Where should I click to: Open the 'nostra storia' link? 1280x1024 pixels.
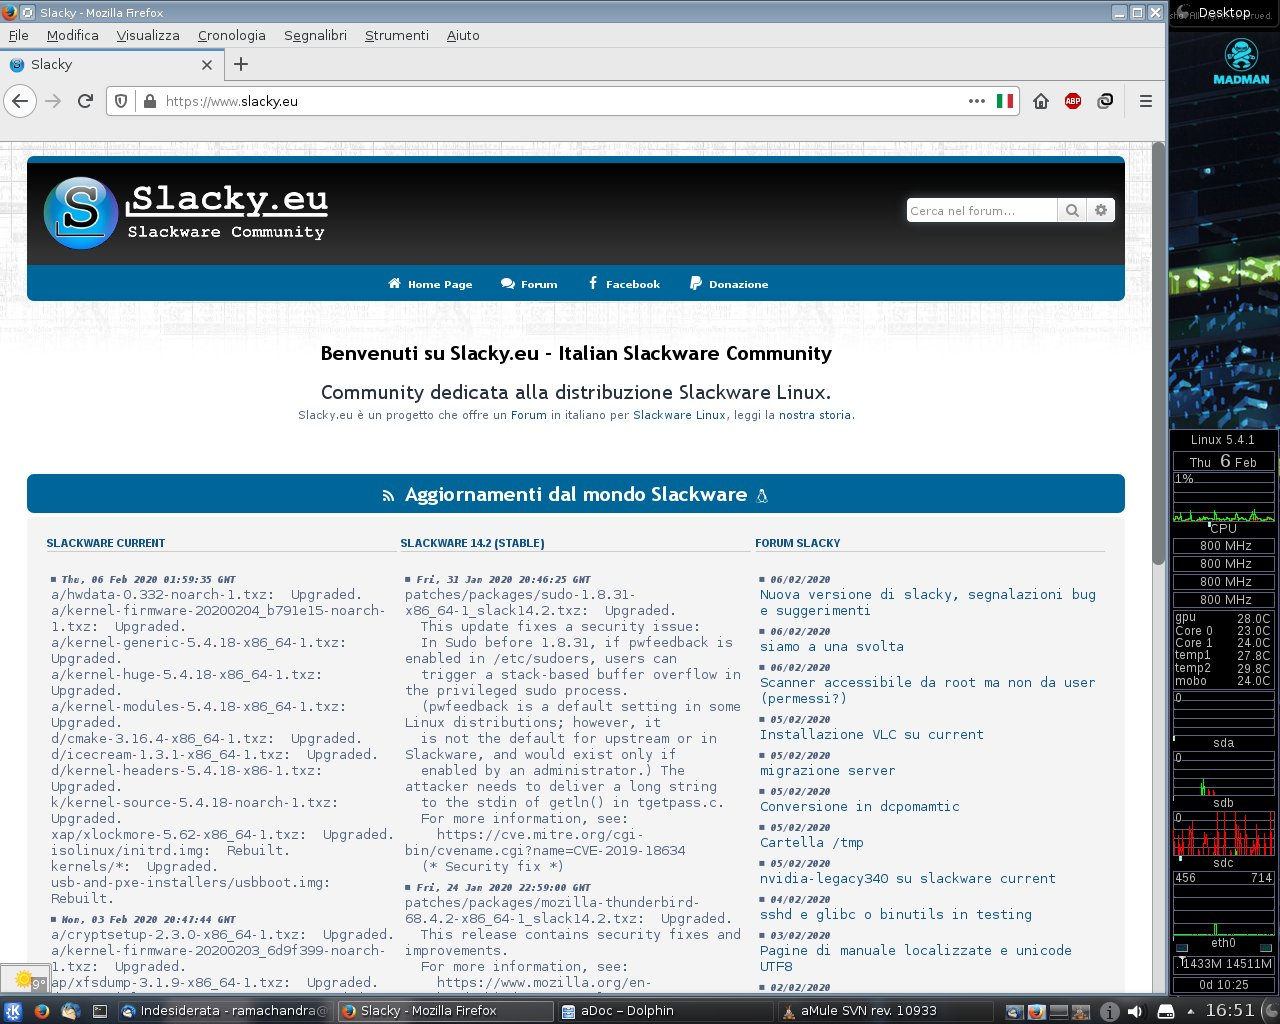(x=815, y=415)
